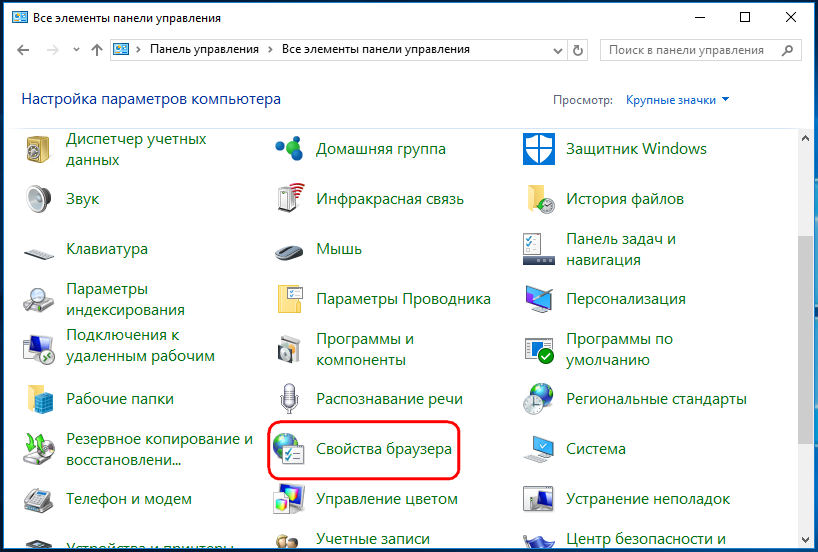Viewport: 818px width, 552px height.
Task: Open the Крупные значки view dropdown
Action: [x=677, y=100]
